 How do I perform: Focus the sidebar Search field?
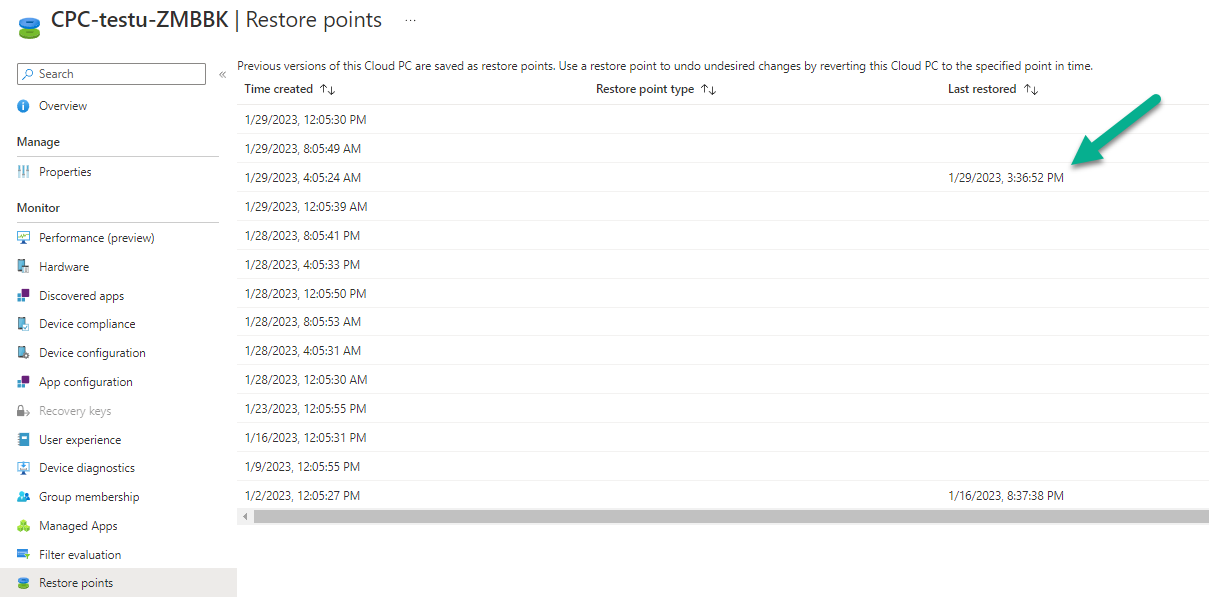pos(111,74)
